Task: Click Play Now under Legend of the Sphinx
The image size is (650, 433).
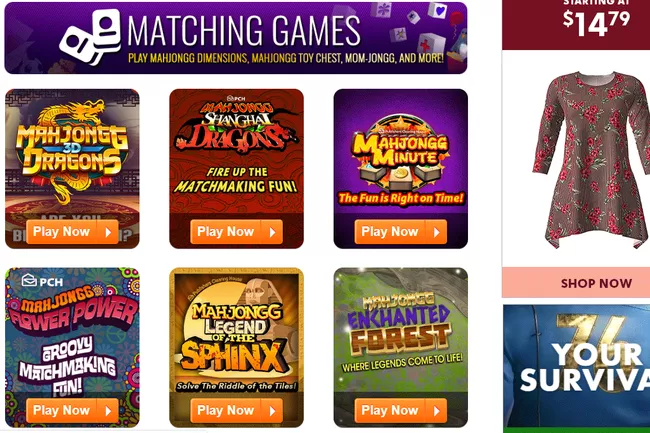Action: [236, 411]
